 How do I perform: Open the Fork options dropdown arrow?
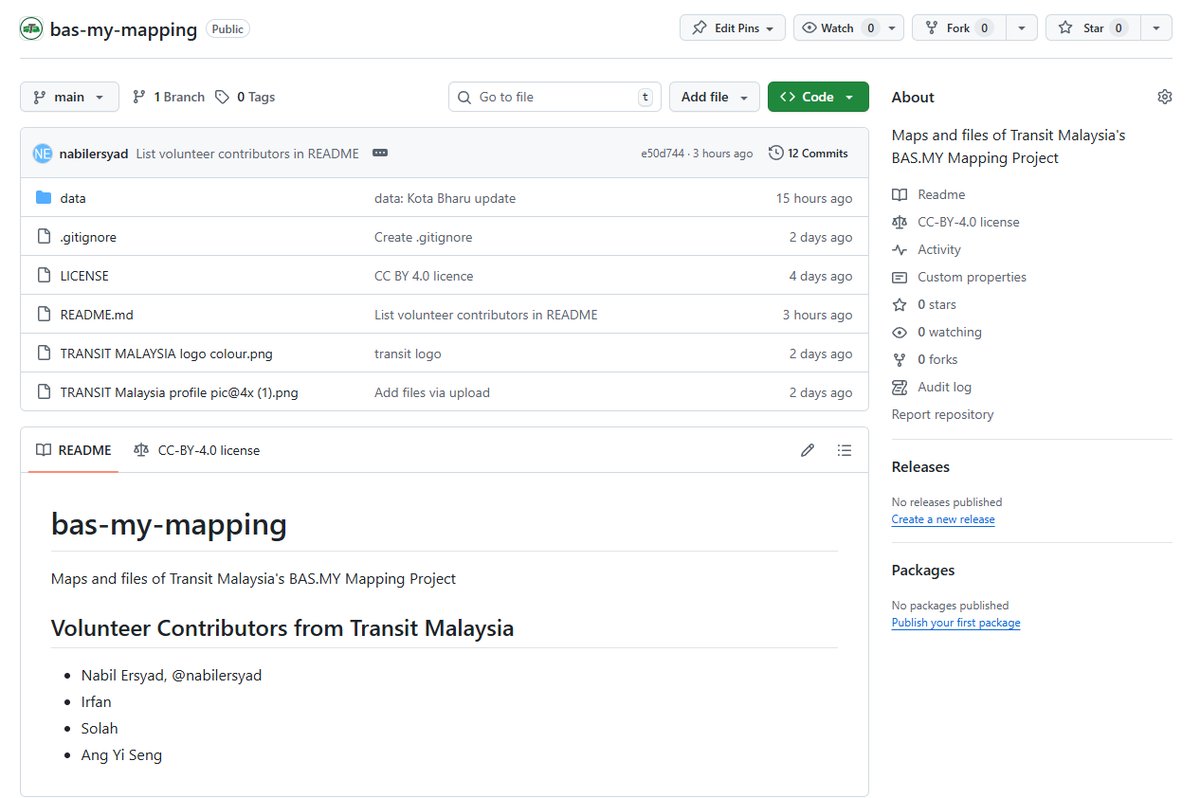pyautogui.click(x=1021, y=28)
